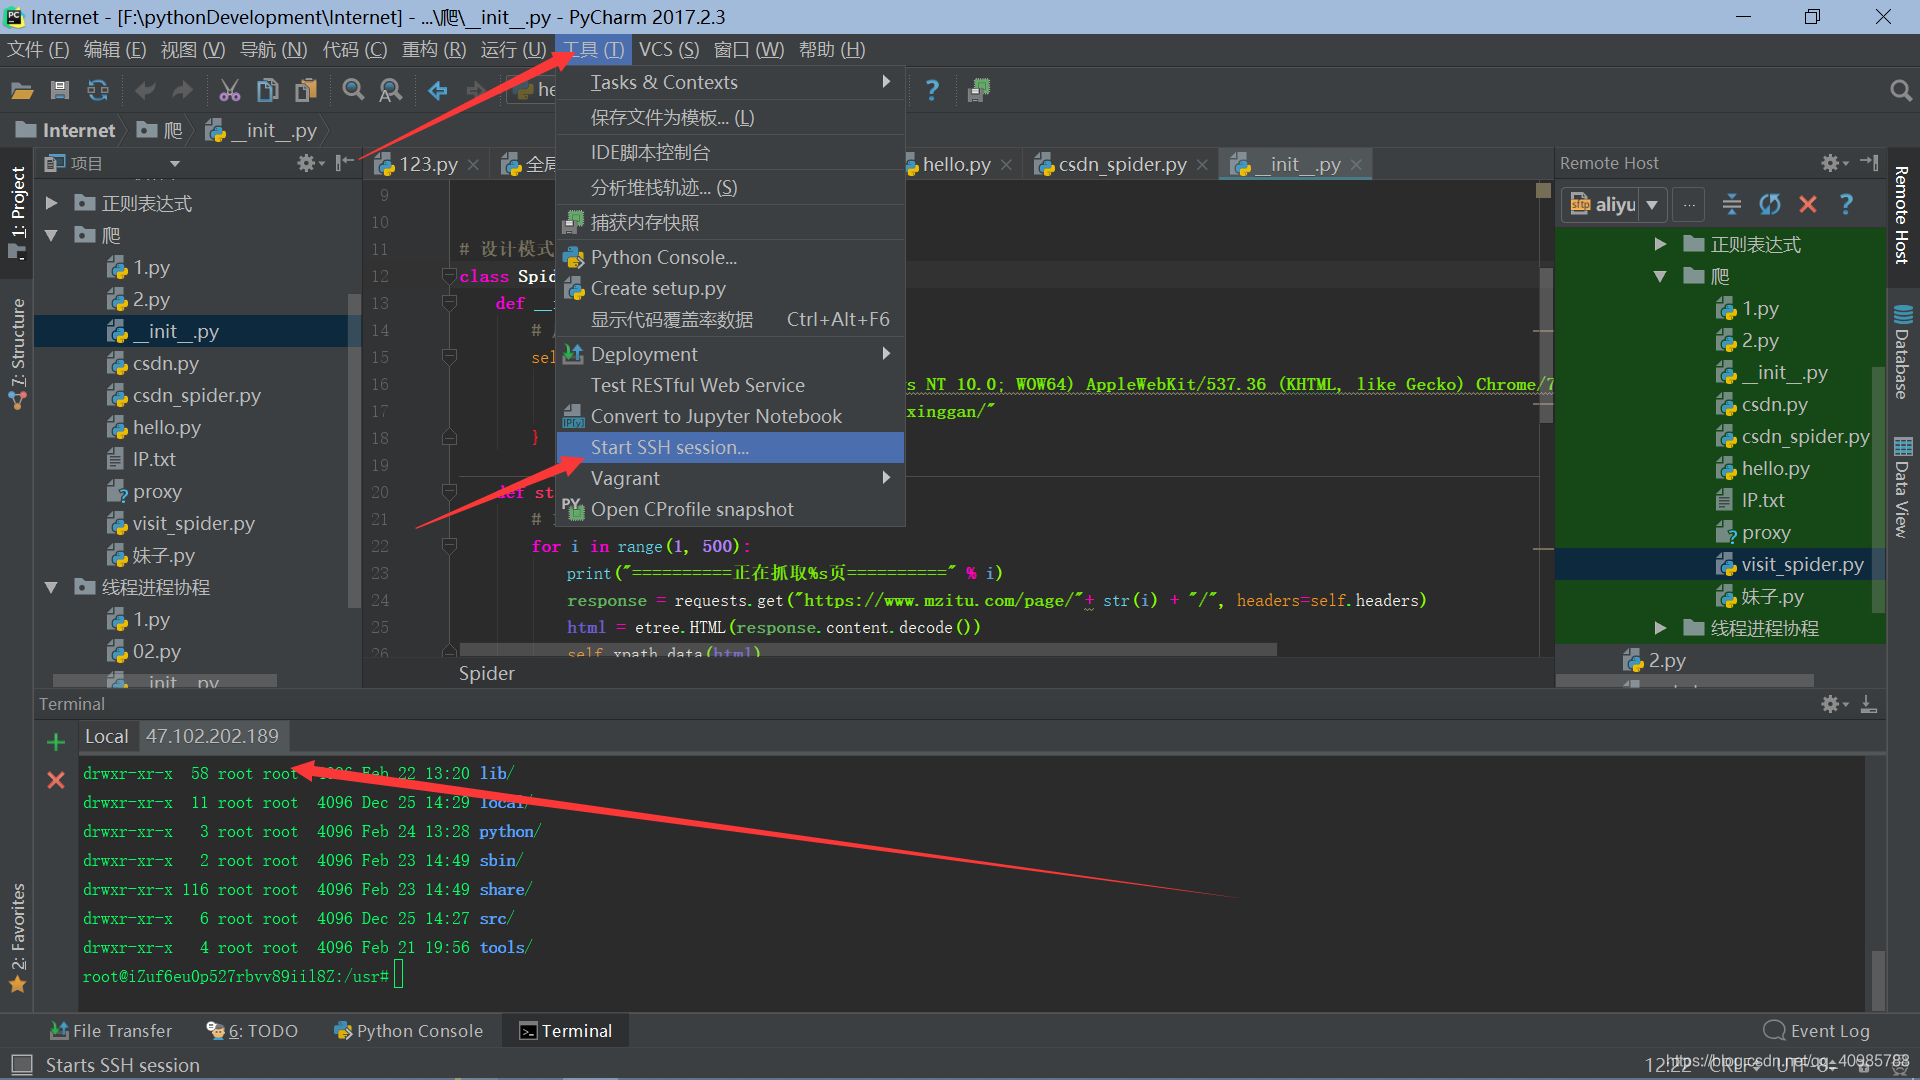Click the Save All toolbar icon

pos(60,91)
